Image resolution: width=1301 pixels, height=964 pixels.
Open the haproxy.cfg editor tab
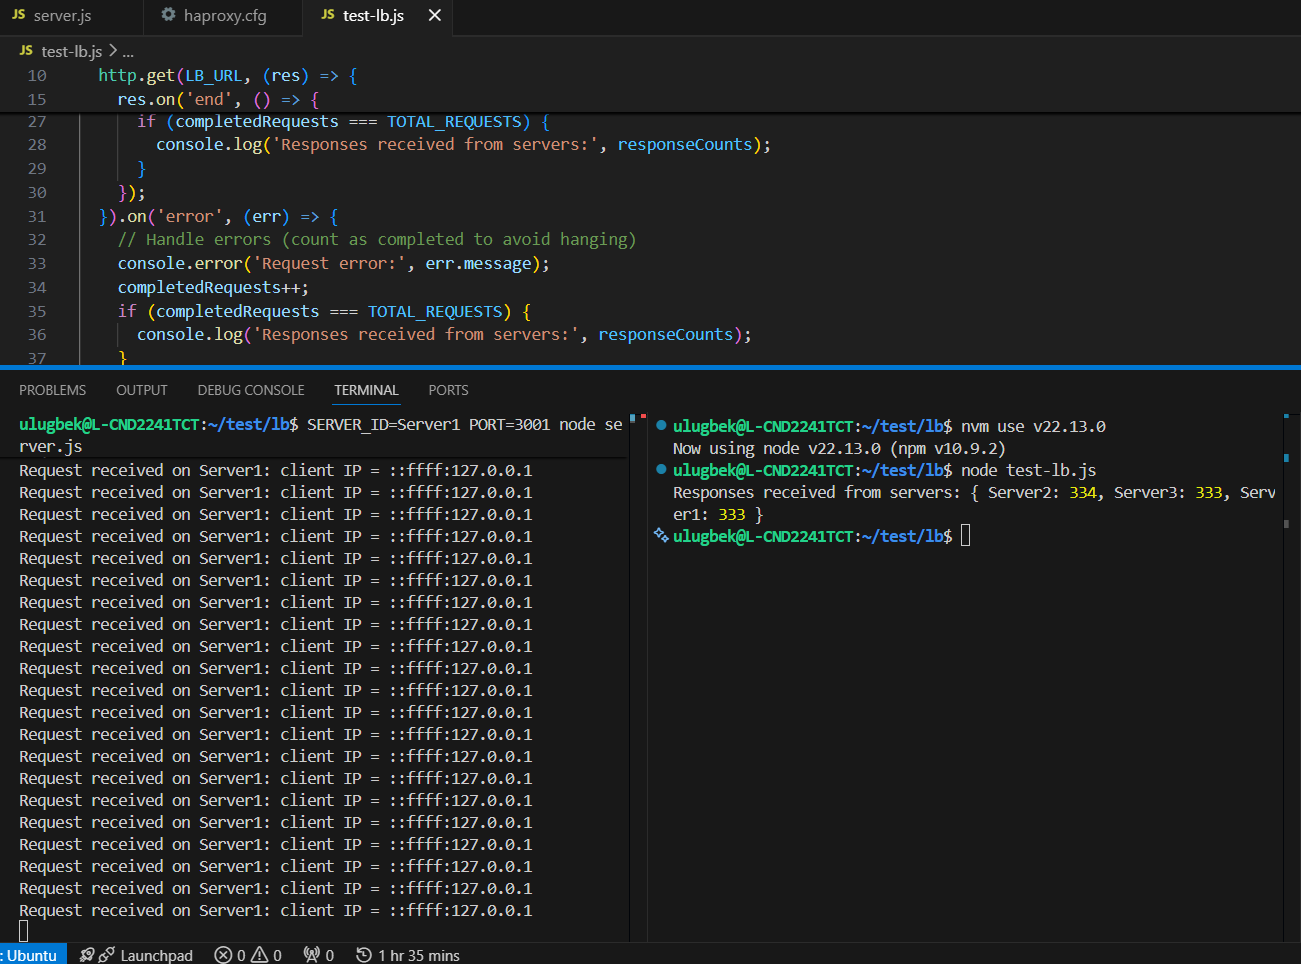[x=225, y=15]
